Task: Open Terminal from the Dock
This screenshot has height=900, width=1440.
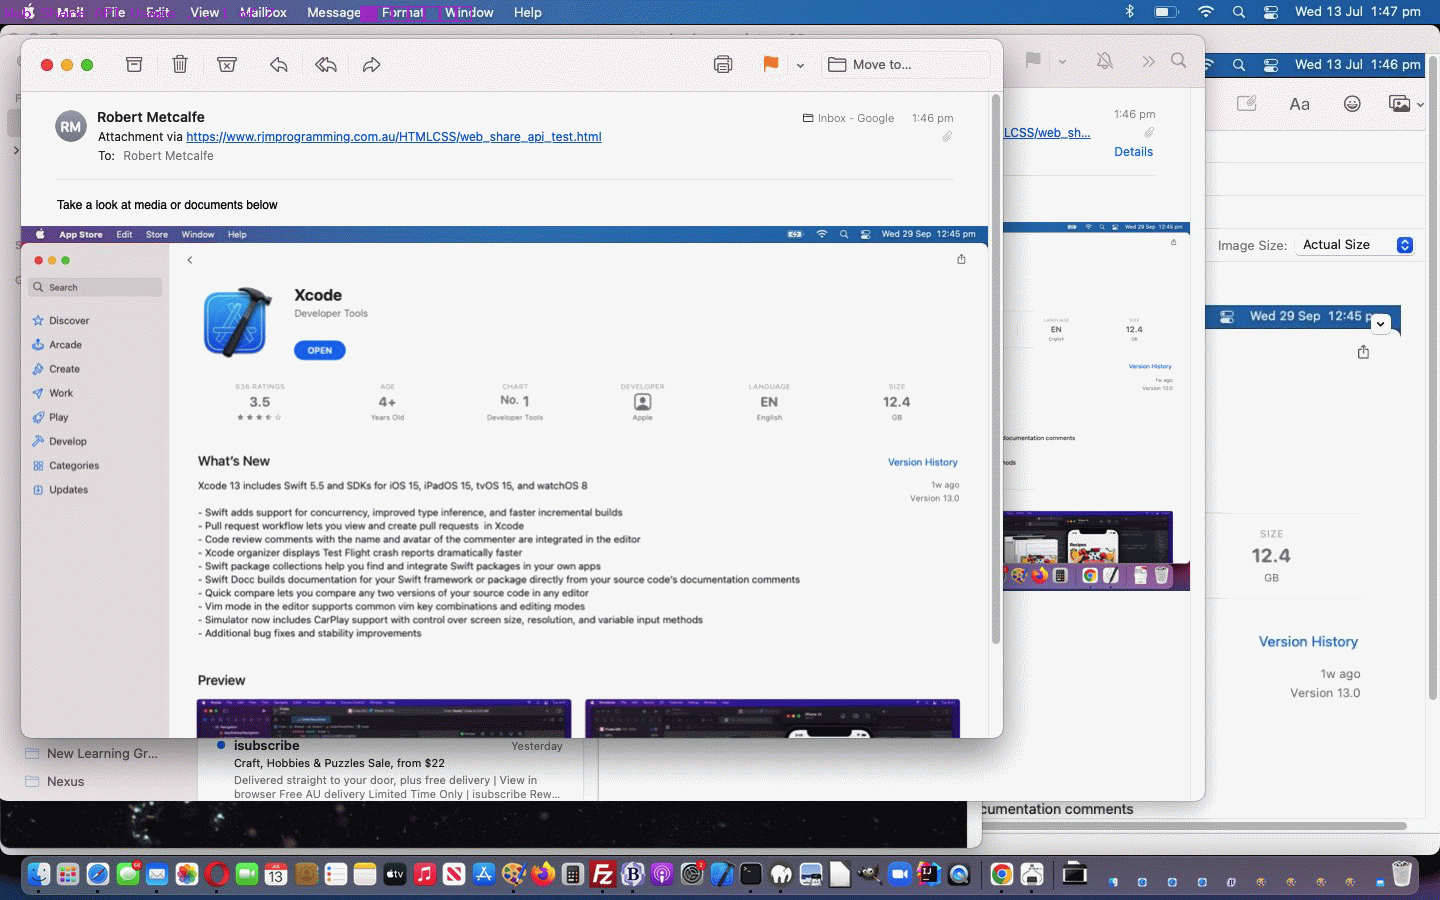Action: [x=751, y=874]
